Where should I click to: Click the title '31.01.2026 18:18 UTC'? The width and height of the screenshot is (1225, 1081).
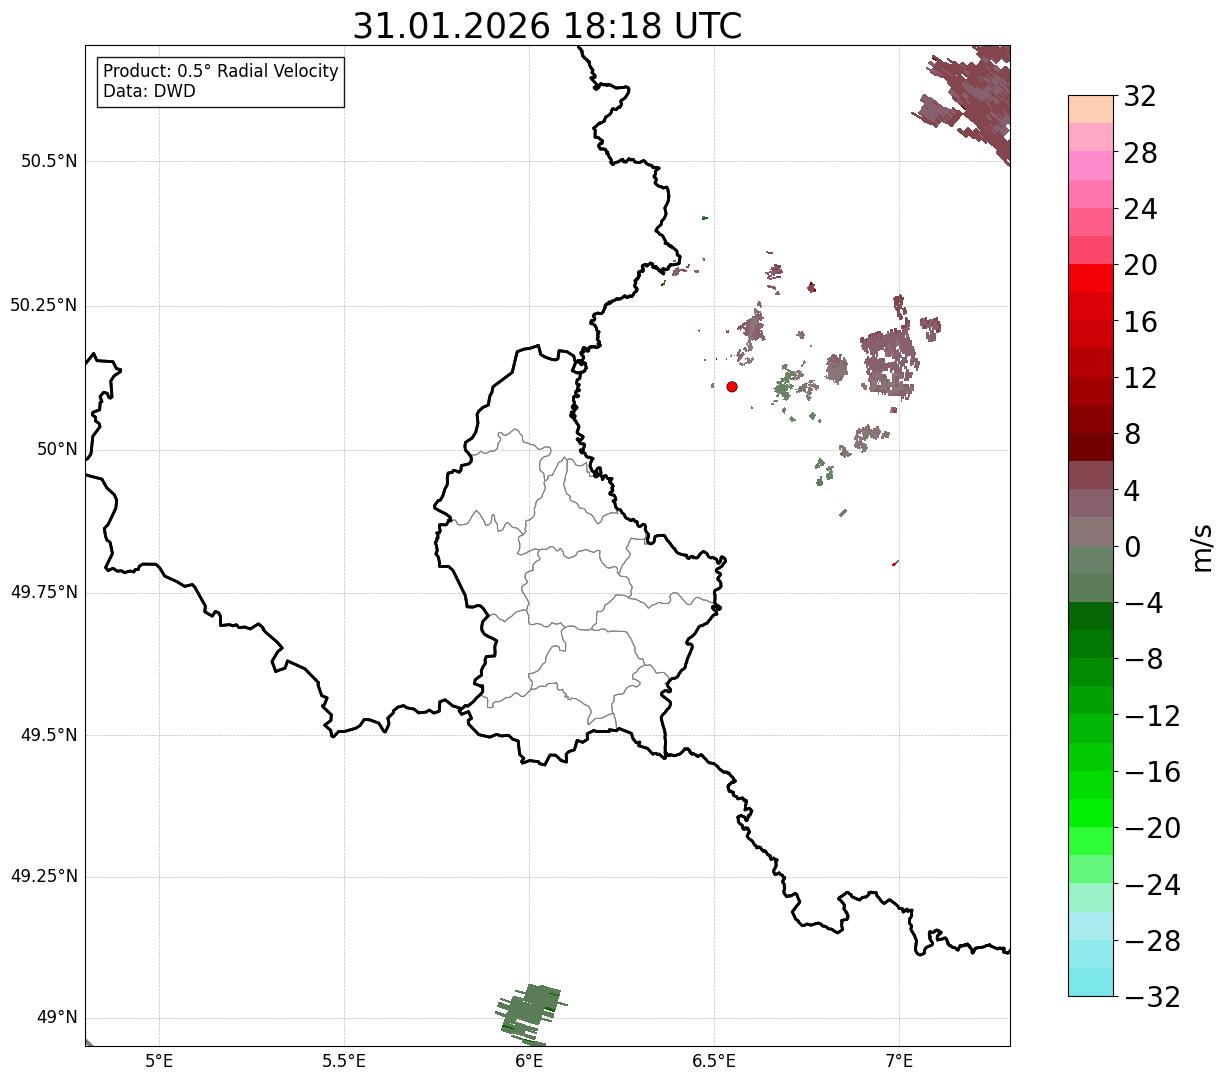point(547,26)
